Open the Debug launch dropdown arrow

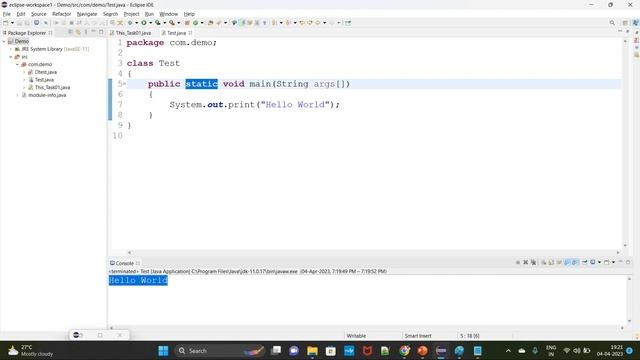pyautogui.click(x=137, y=23)
